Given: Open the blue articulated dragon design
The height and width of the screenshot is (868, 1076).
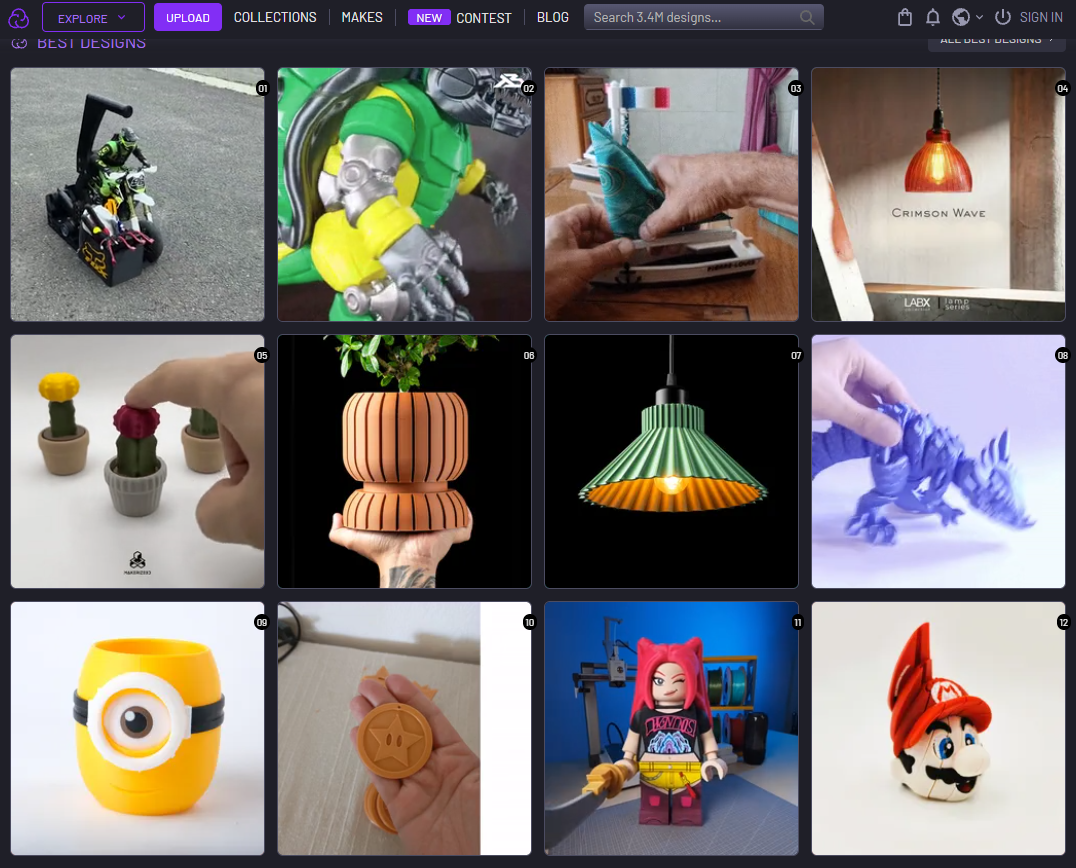Looking at the screenshot, I should point(938,461).
